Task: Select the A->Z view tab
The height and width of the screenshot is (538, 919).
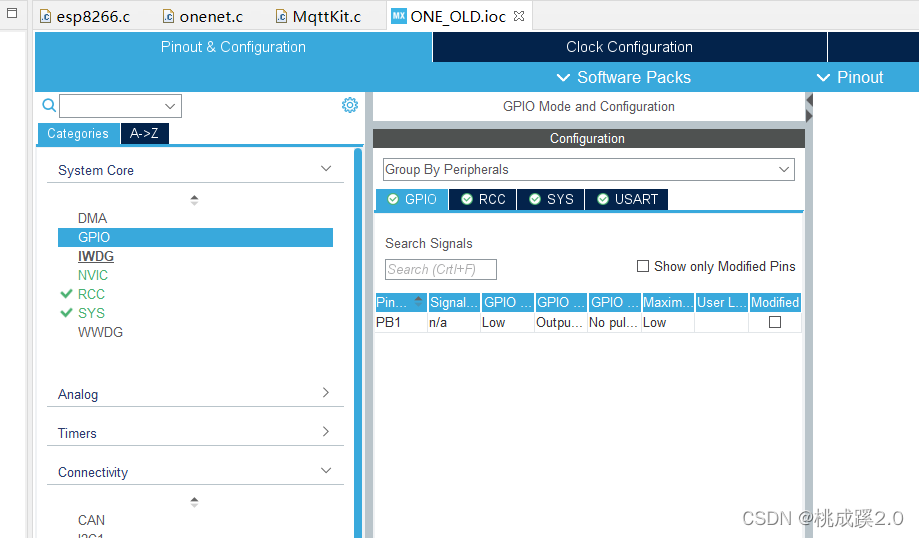Action: (x=144, y=134)
